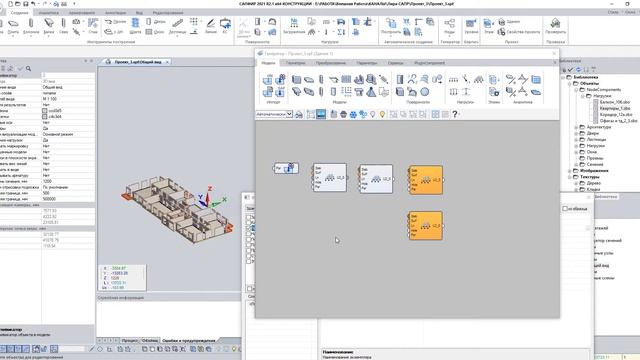The height and width of the screenshot is (360, 640).
Task: Pick the Линия line tool
Action: point(211,27)
